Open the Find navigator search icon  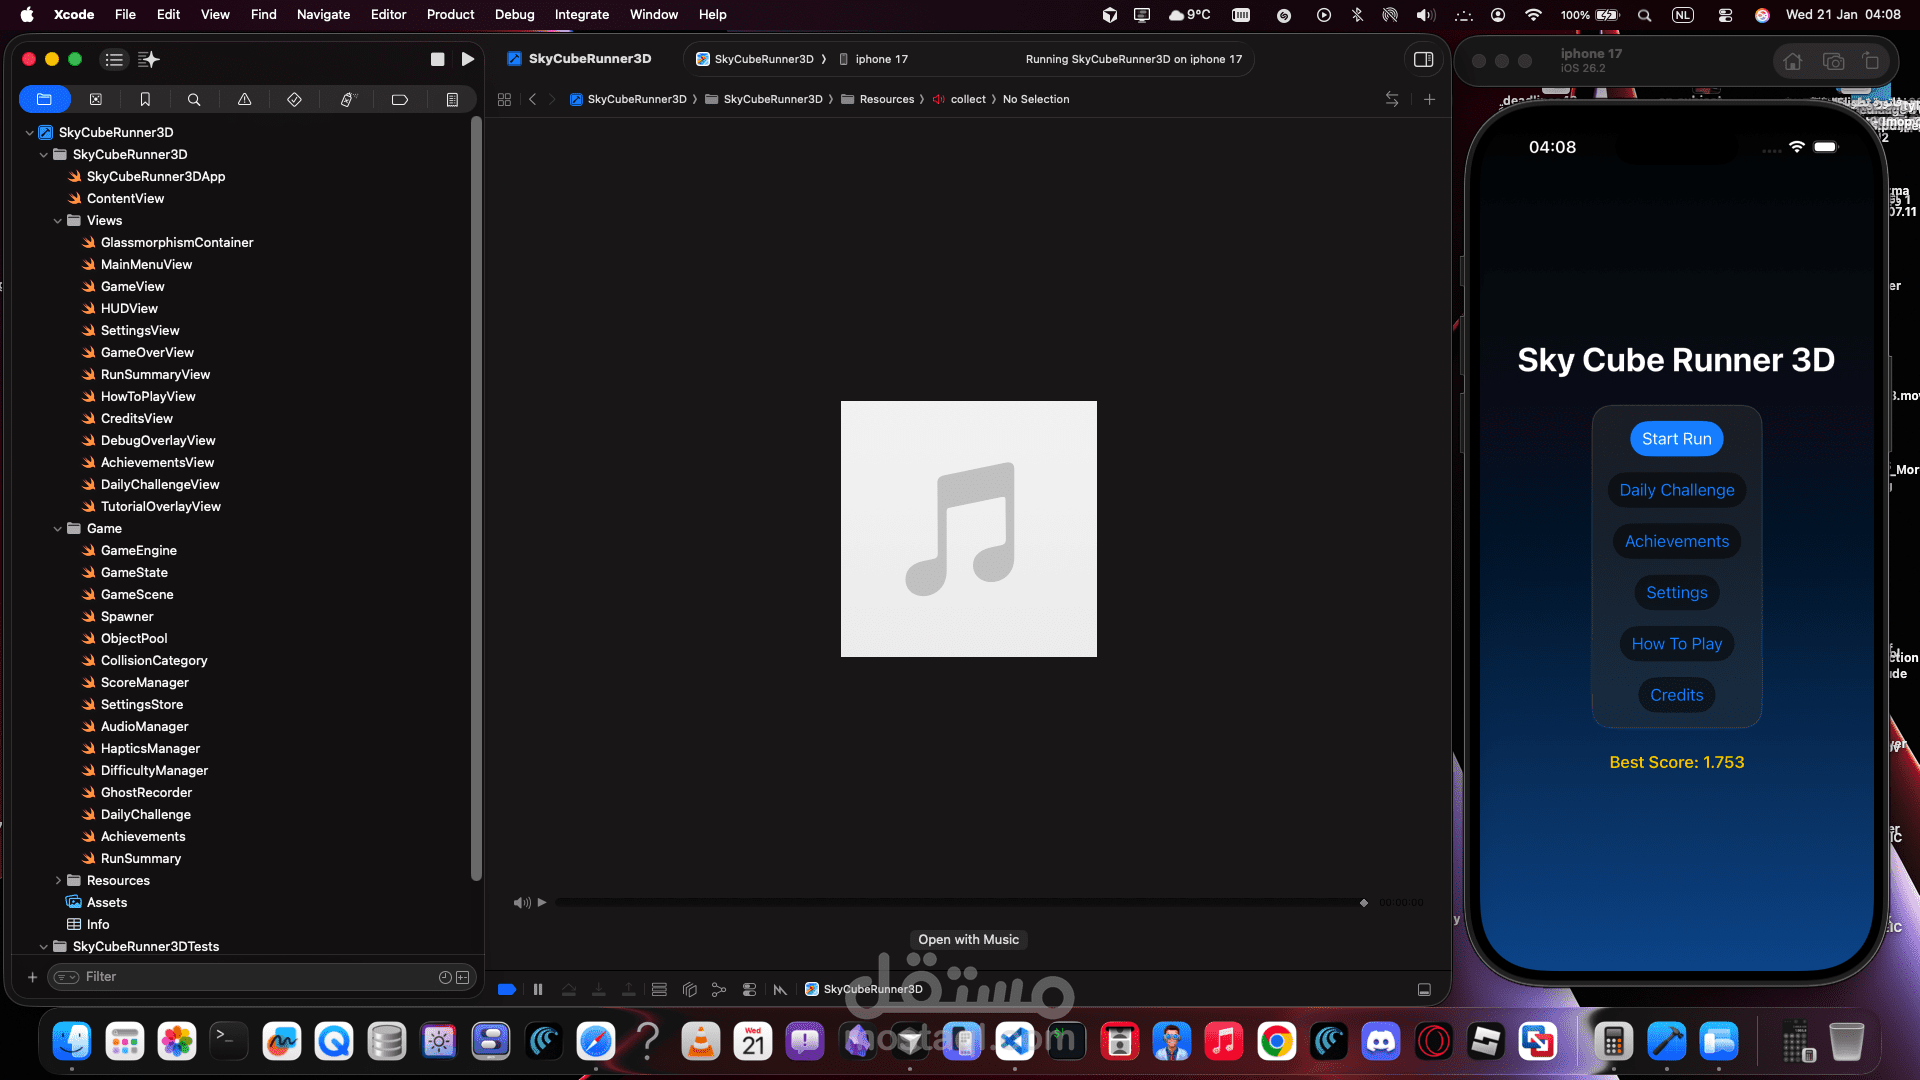coord(194,99)
